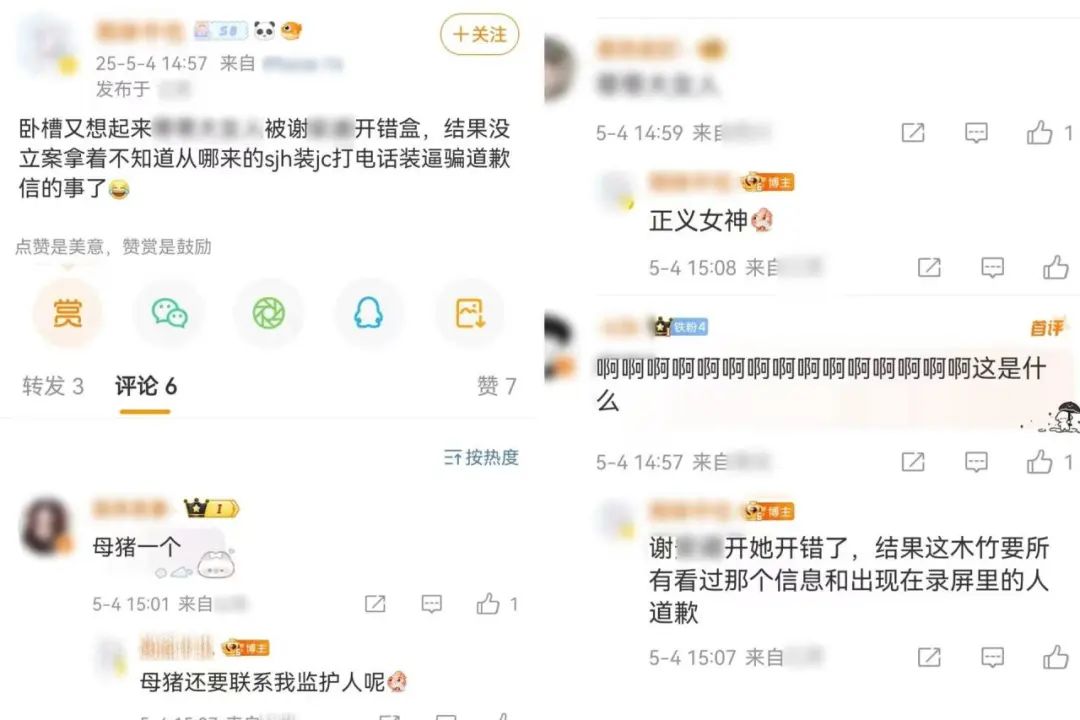1080x720 pixels.
Task: Share via the WeChat icon
Action: [x=169, y=313]
